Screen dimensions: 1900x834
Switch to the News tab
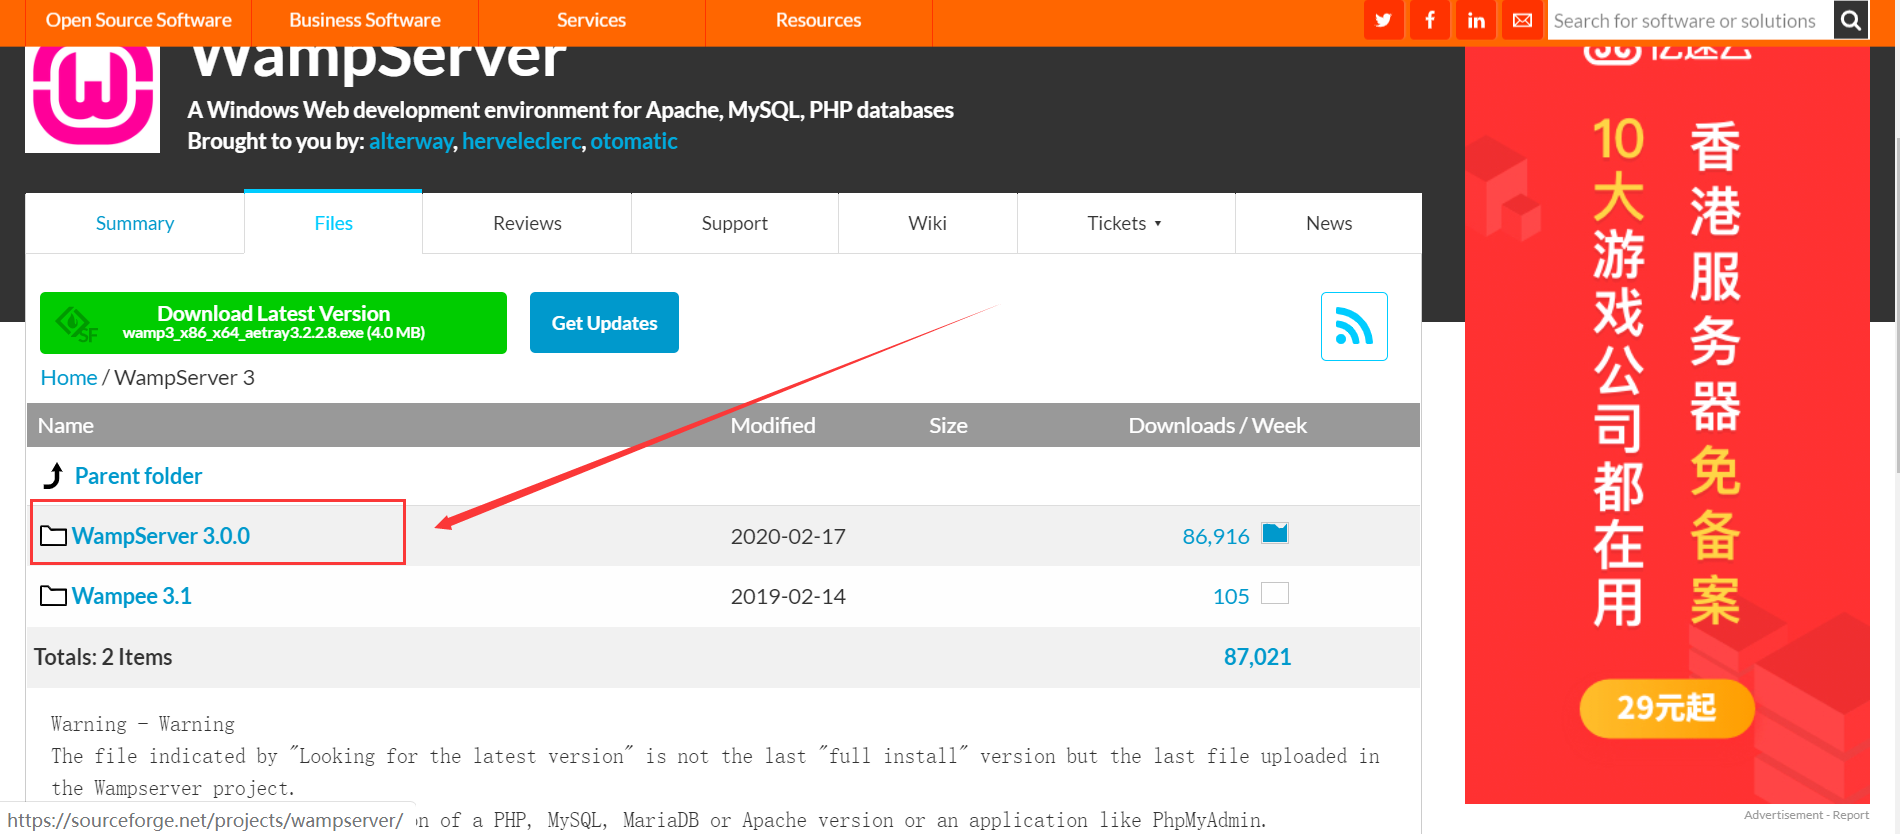tap(1329, 223)
